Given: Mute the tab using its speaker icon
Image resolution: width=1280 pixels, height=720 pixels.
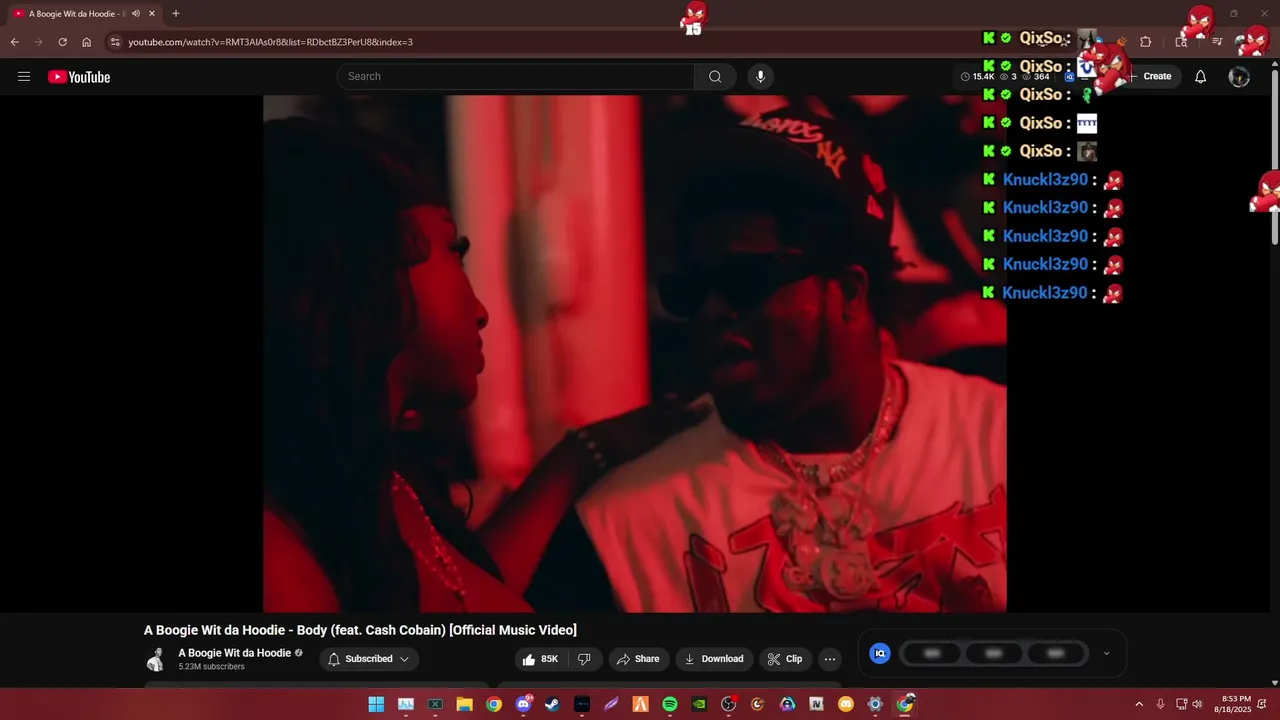Looking at the screenshot, I should pos(136,14).
